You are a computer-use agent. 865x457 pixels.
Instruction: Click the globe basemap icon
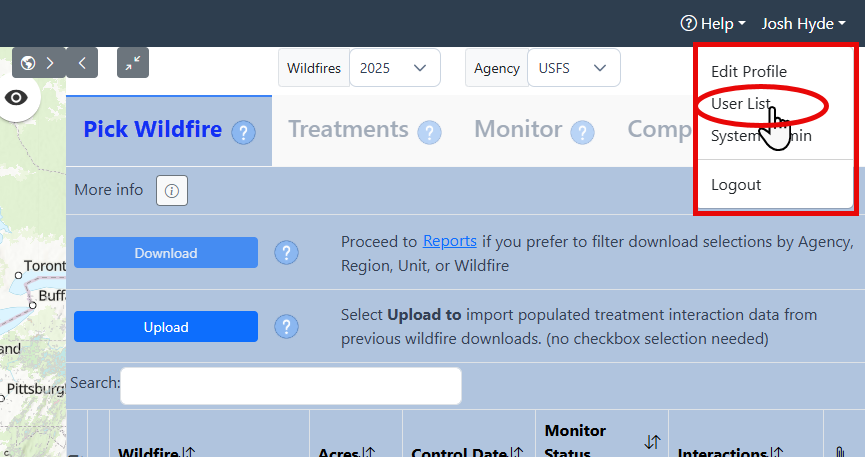pyautogui.click(x=28, y=63)
